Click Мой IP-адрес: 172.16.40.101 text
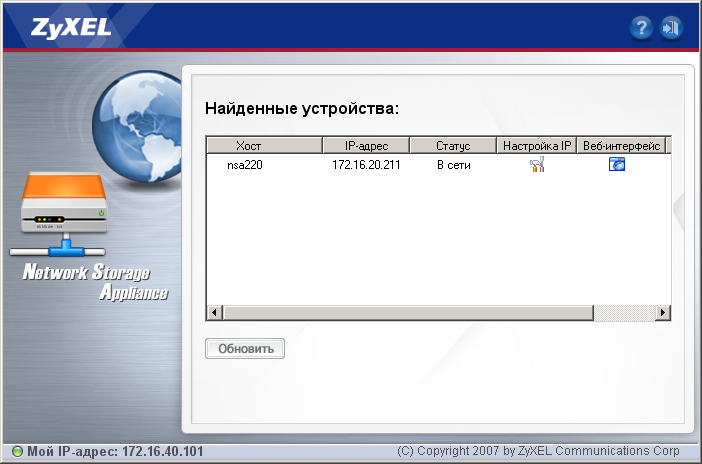Screen dimensions: 702x464 click(116, 451)
